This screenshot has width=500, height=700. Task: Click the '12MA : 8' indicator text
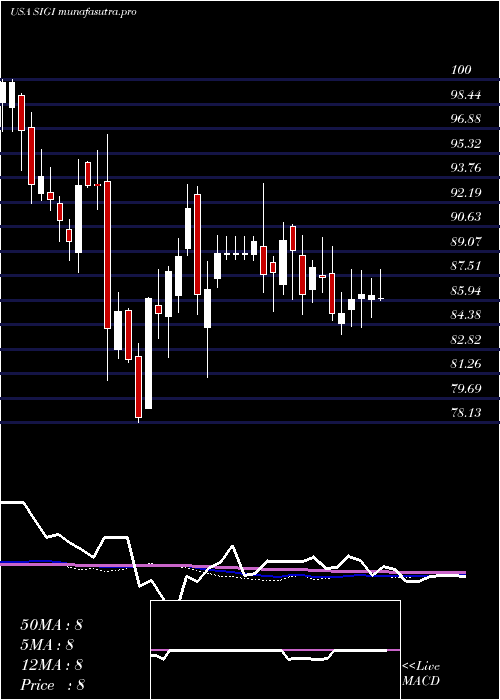(x=51, y=665)
